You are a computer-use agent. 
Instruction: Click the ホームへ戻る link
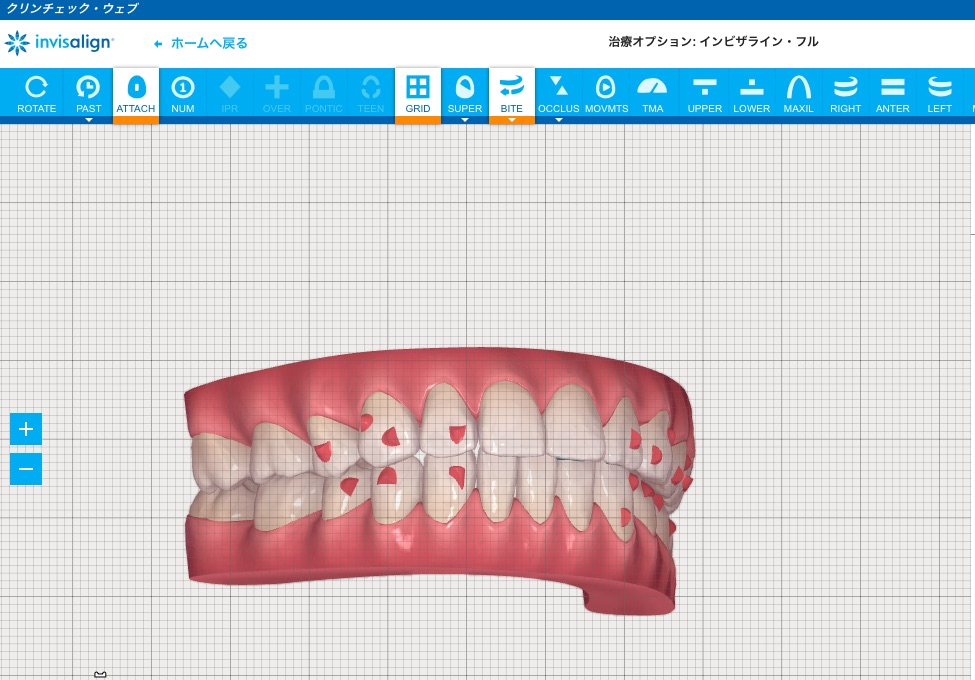click(201, 43)
